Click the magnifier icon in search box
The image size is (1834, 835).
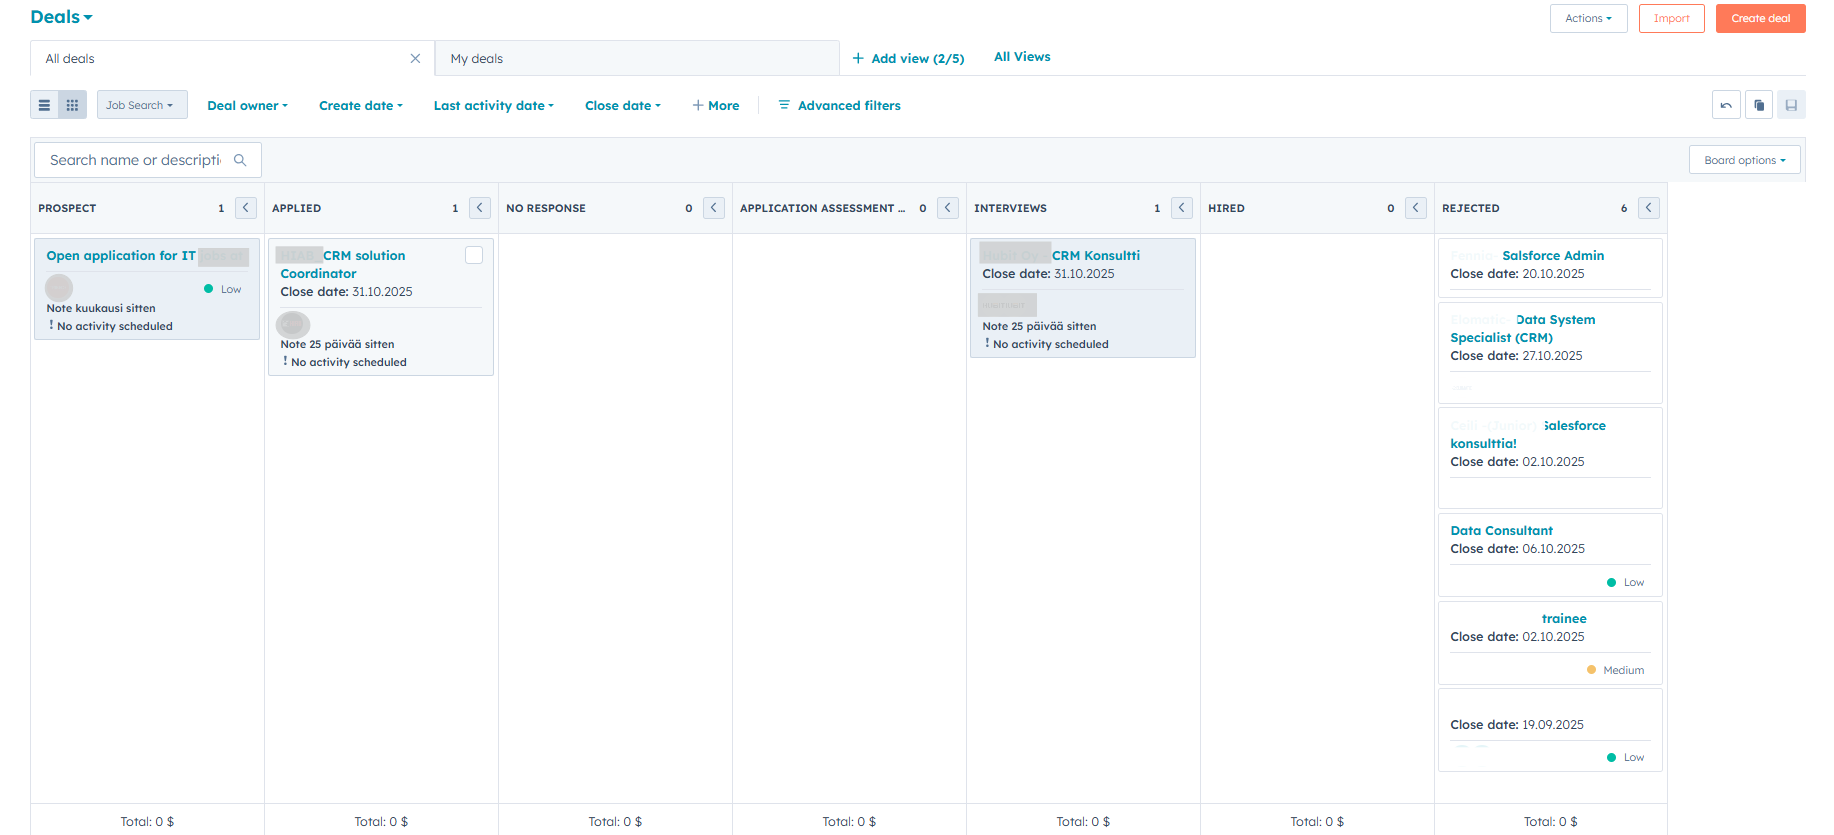tap(240, 160)
